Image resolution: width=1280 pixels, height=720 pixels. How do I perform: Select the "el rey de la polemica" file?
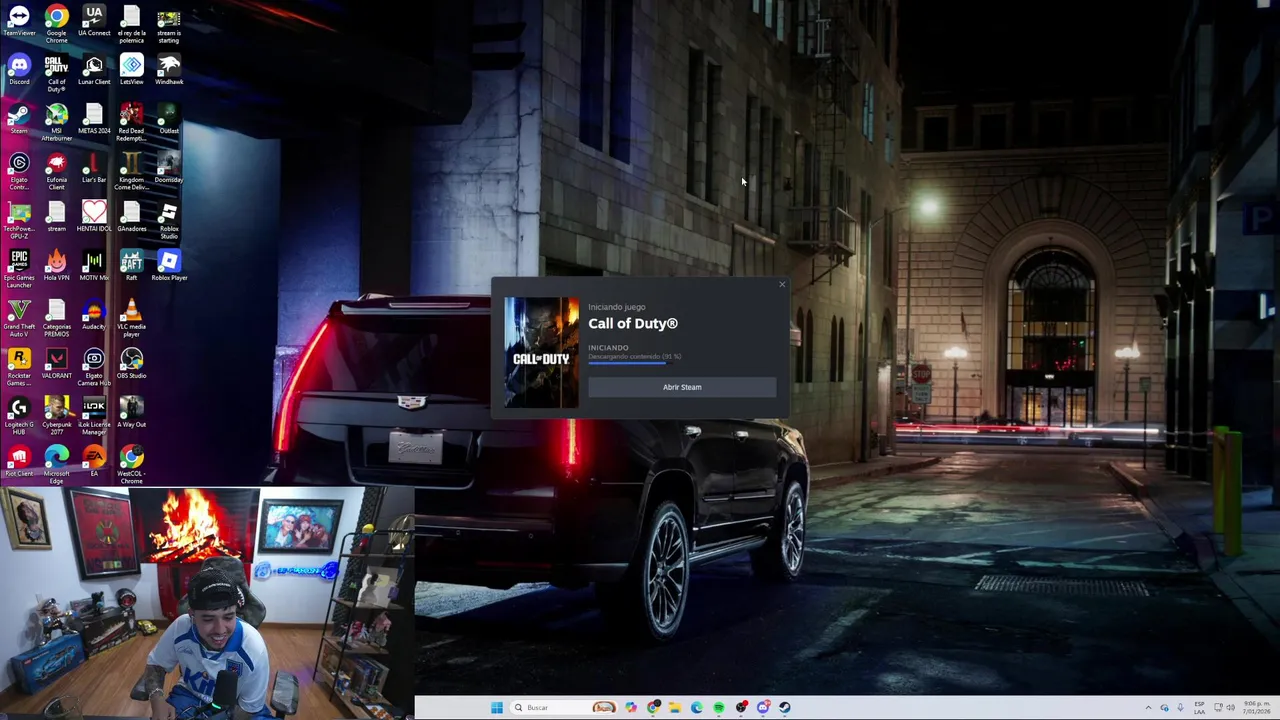coord(131,24)
